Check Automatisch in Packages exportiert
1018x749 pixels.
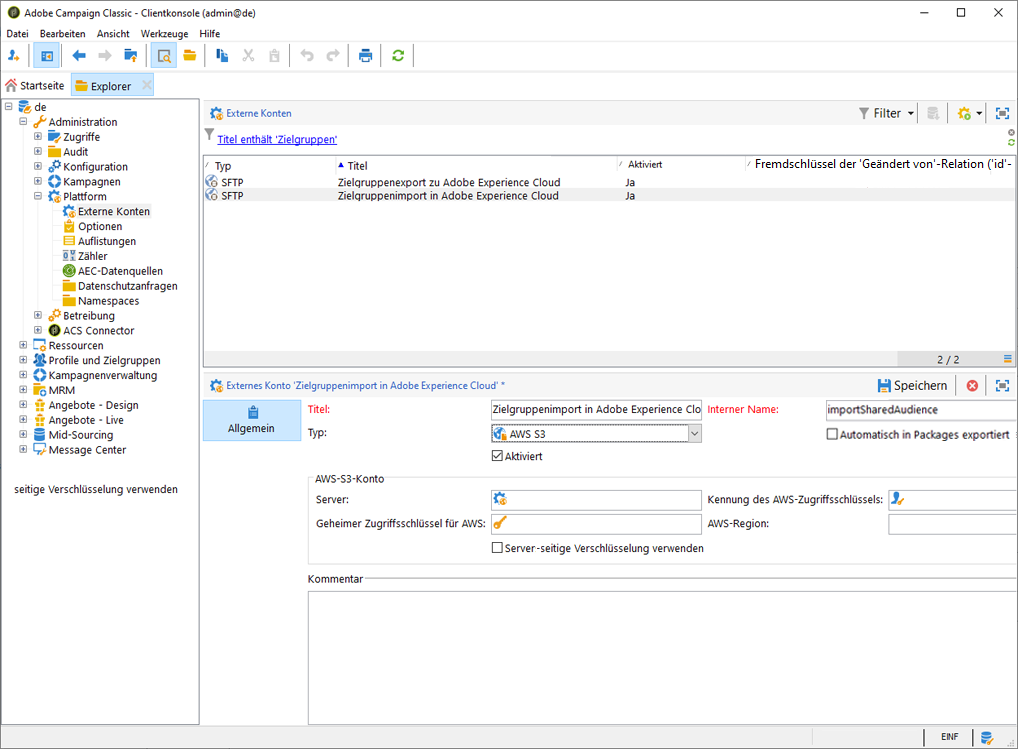(x=832, y=434)
